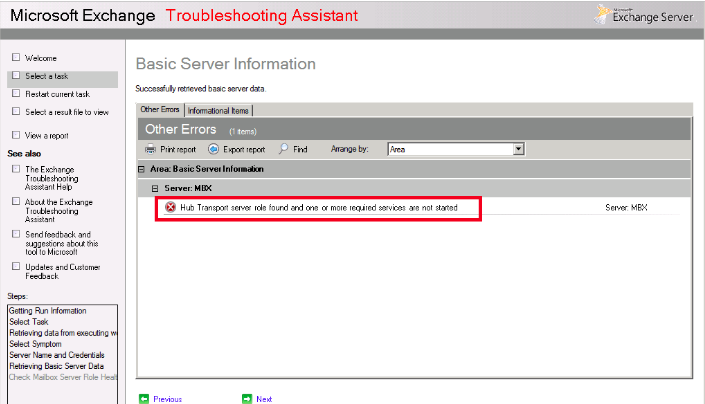Viewport: 705px width, 404px height.
Task: Open About the Exchange Troubleshooting Assistant link
Action: pyautogui.click(x=59, y=210)
